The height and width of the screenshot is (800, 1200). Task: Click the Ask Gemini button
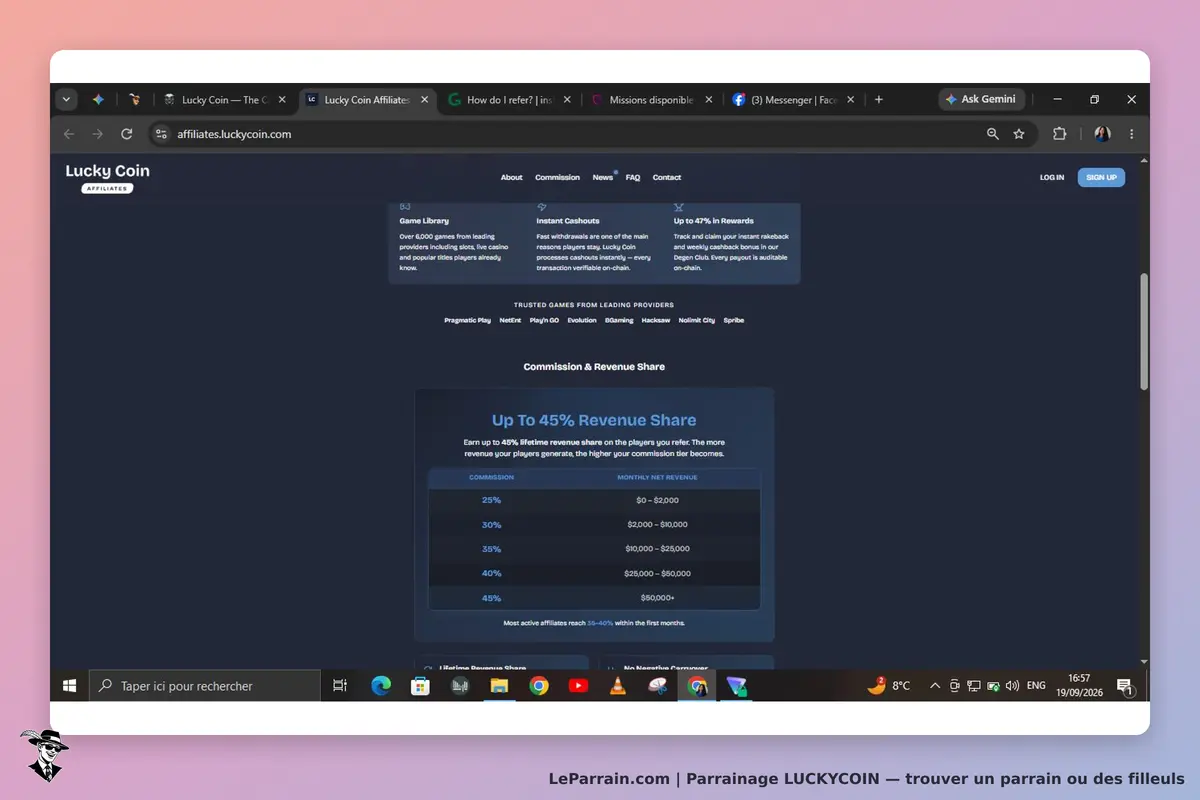pyautogui.click(x=981, y=100)
